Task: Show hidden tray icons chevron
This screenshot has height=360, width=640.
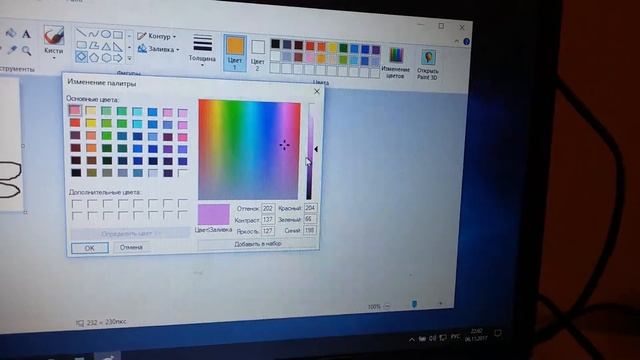Action: pyautogui.click(x=412, y=340)
